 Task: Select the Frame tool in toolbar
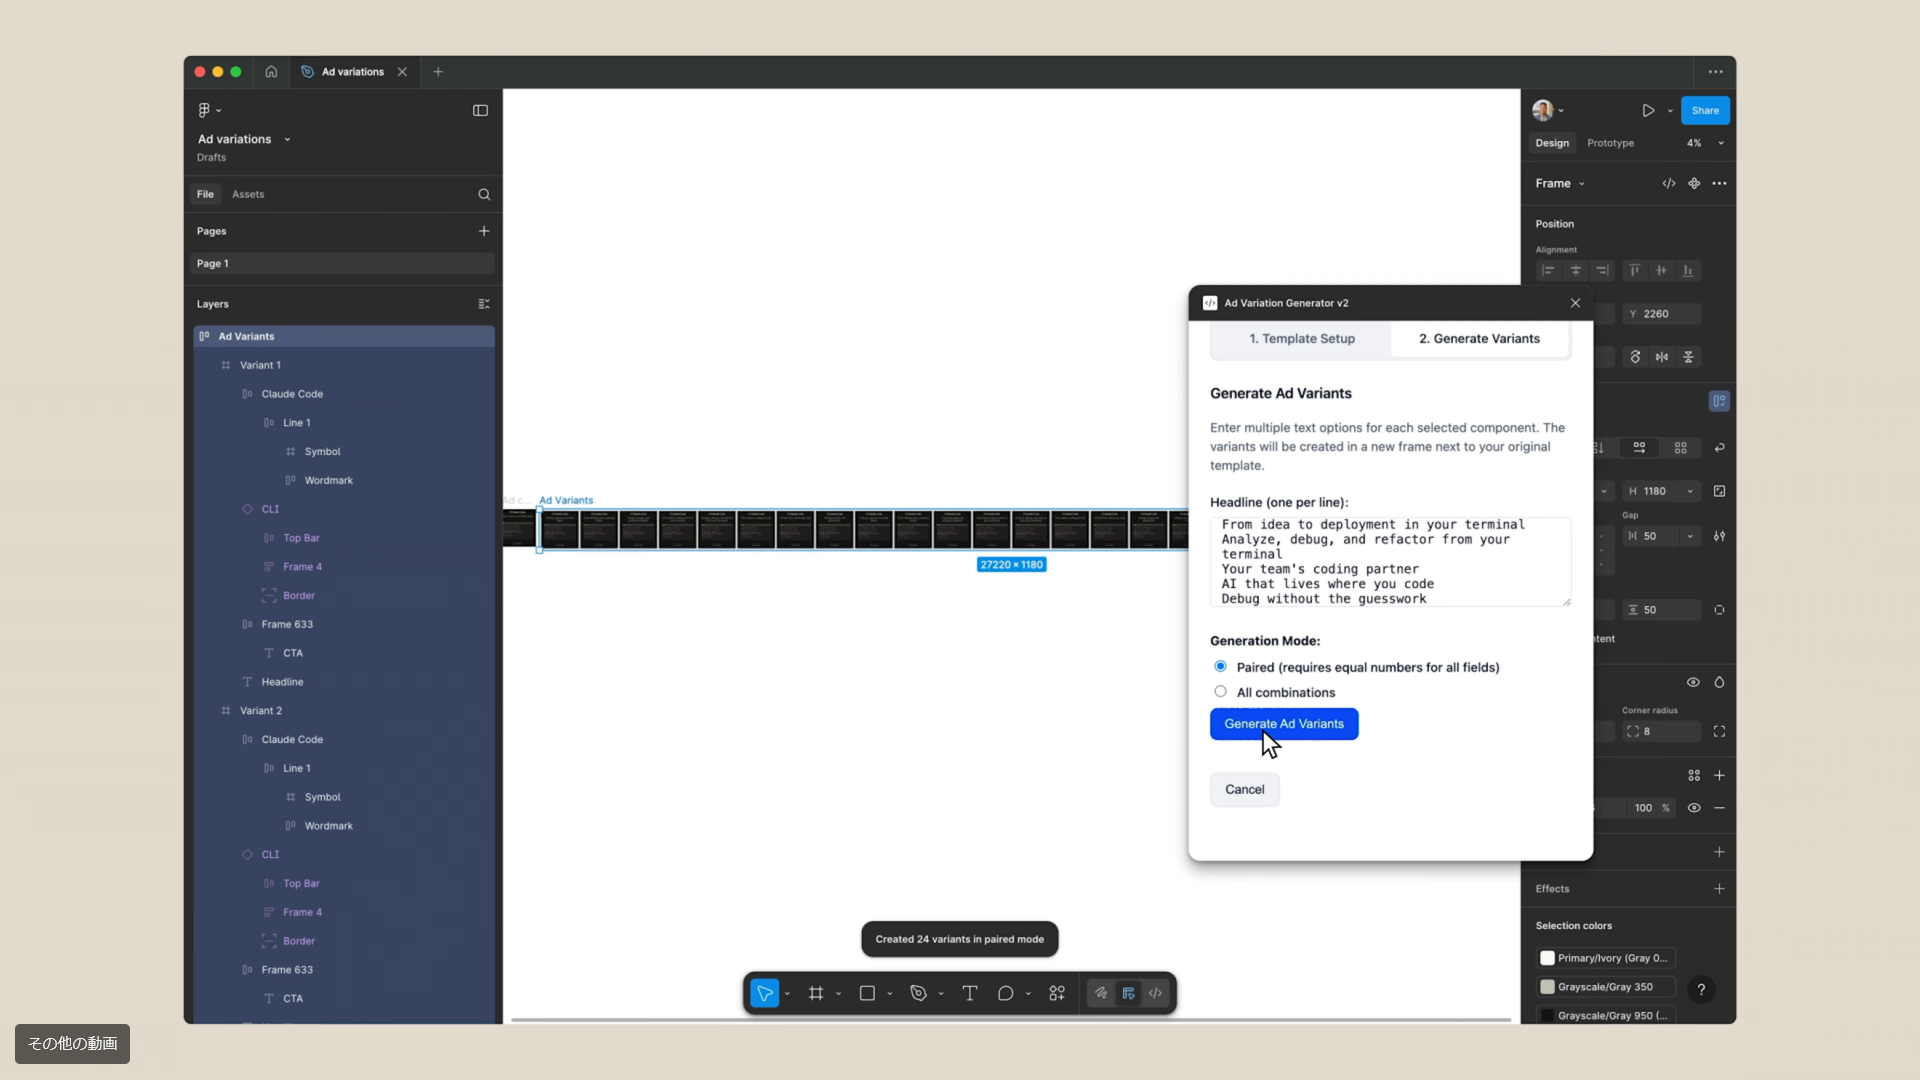coord(816,993)
